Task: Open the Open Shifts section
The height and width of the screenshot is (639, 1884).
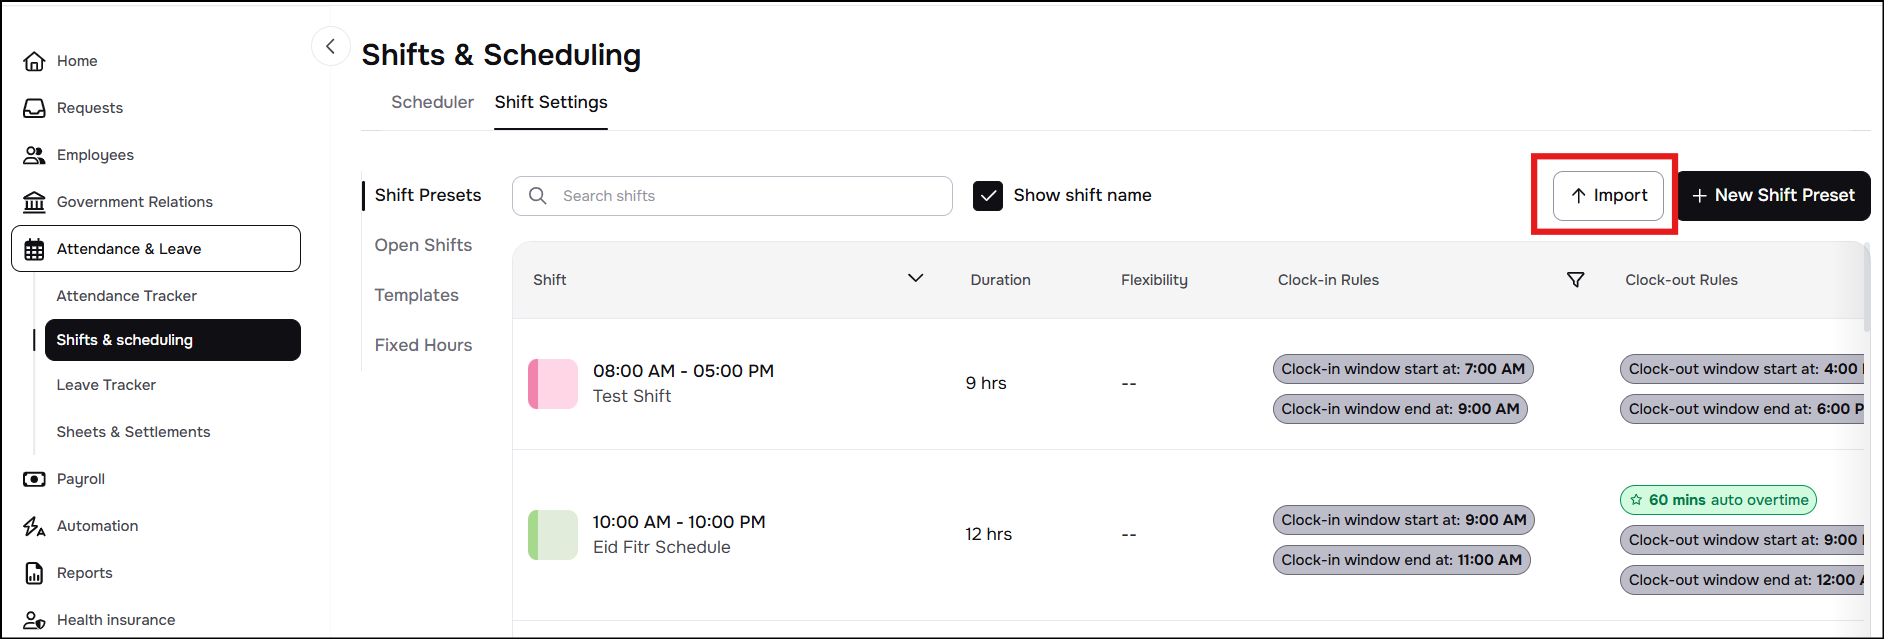Action: (423, 245)
